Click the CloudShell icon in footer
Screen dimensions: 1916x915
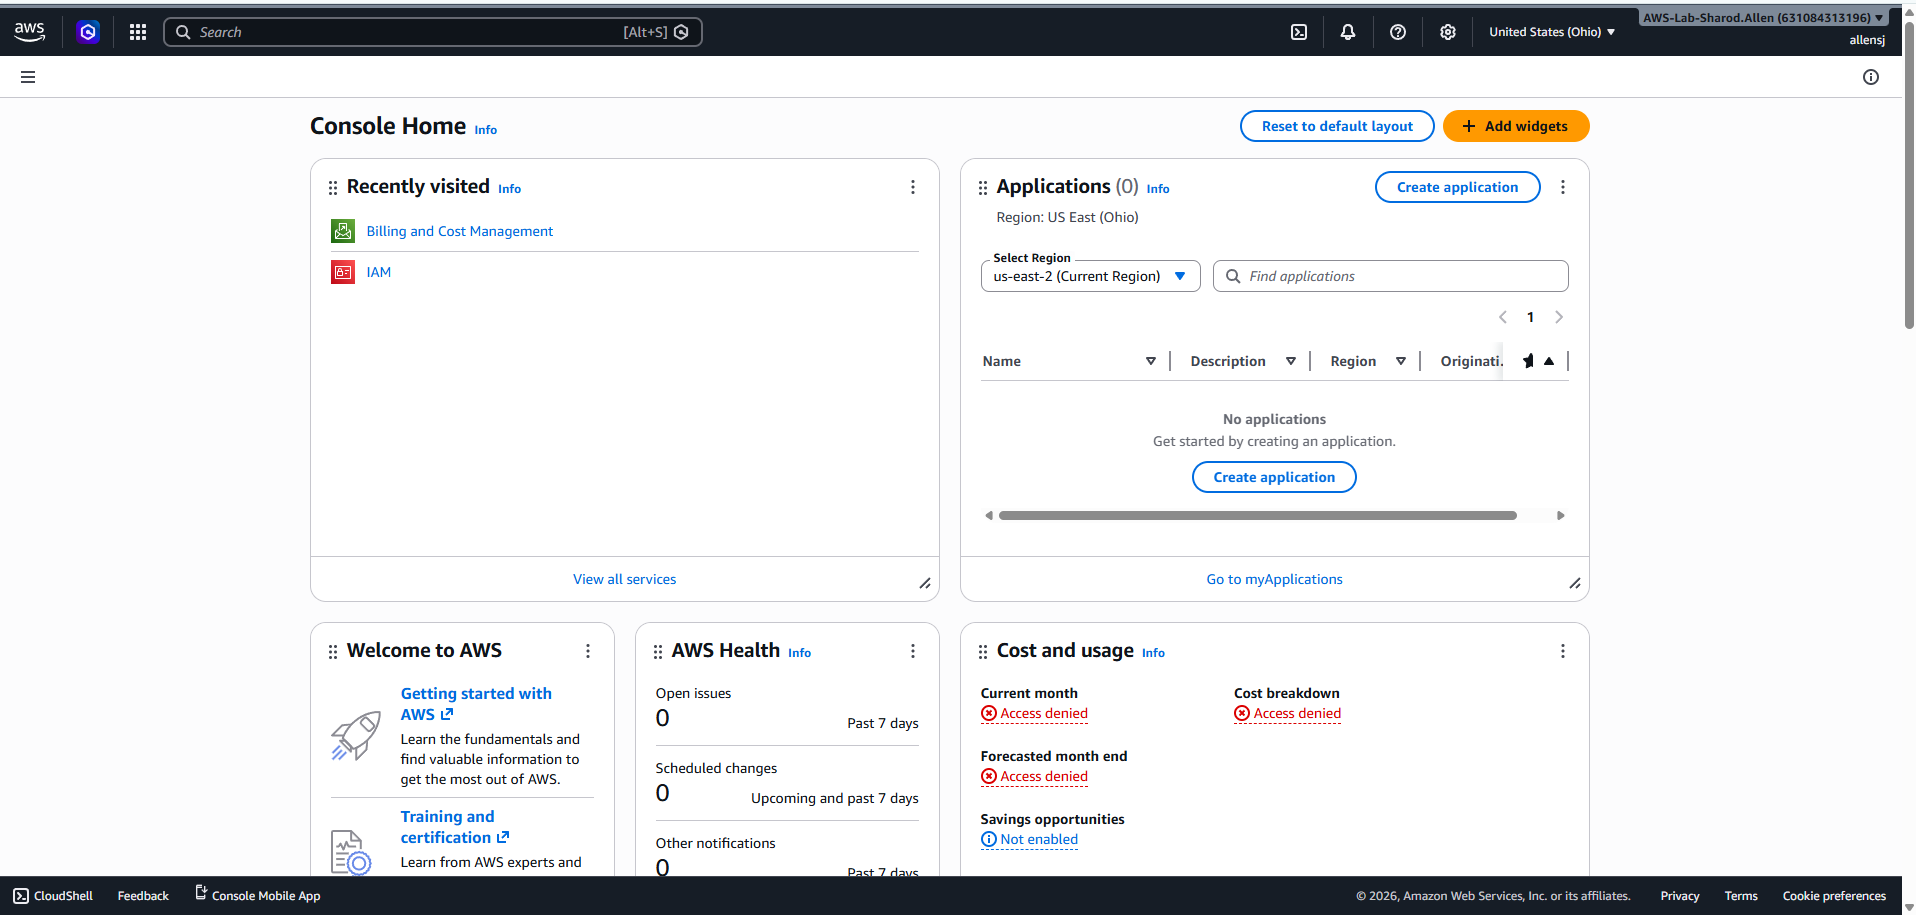[21, 896]
